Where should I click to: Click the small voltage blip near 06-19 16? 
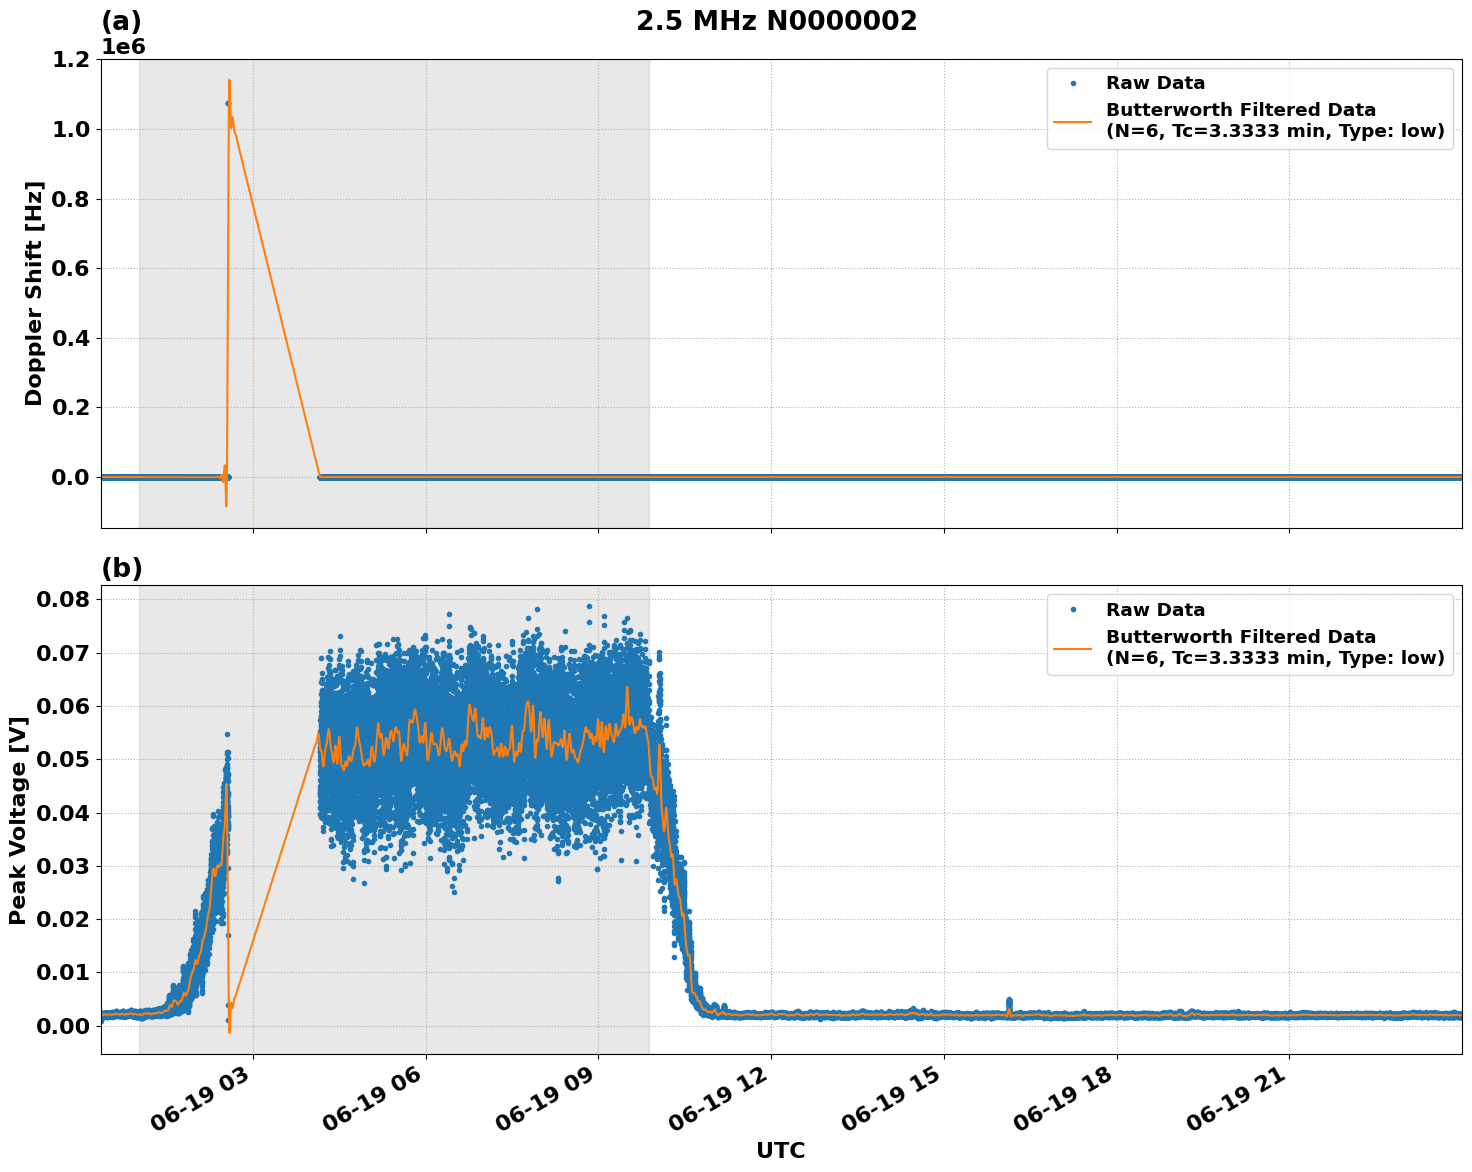tap(1009, 998)
